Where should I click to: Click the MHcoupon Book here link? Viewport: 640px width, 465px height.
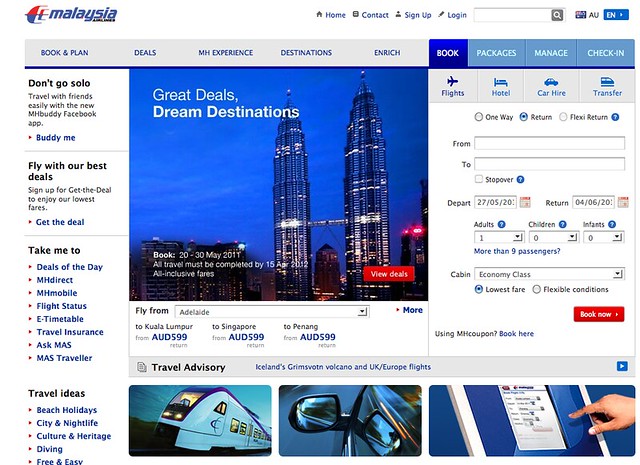click(516, 334)
